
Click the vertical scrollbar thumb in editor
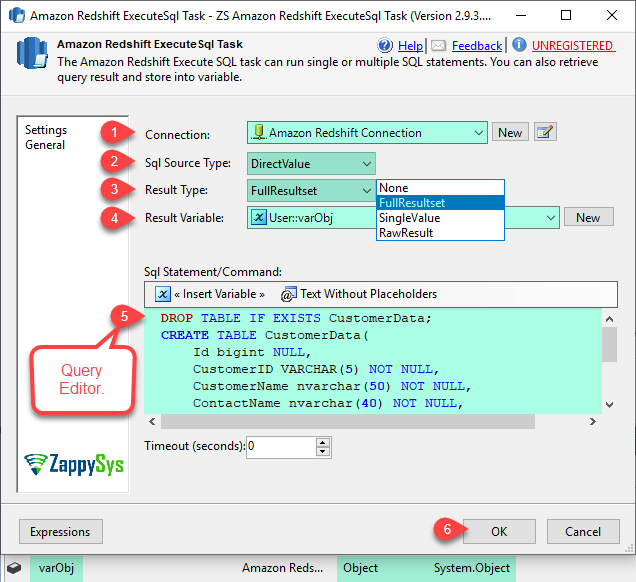point(609,344)
